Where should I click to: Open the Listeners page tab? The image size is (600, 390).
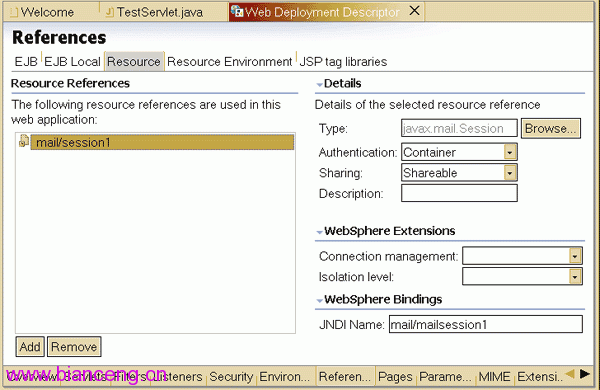[178, 377]
